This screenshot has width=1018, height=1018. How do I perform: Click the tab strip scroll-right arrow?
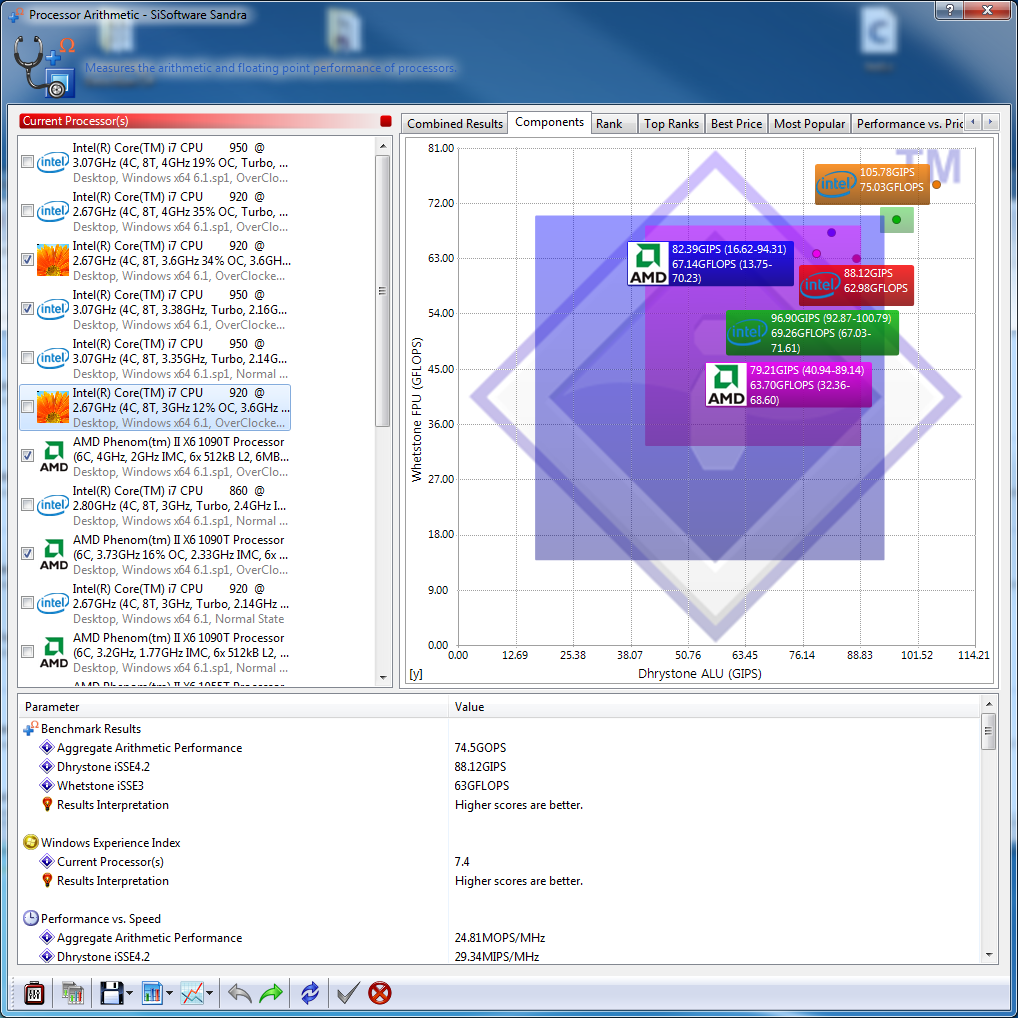point(990,122)
